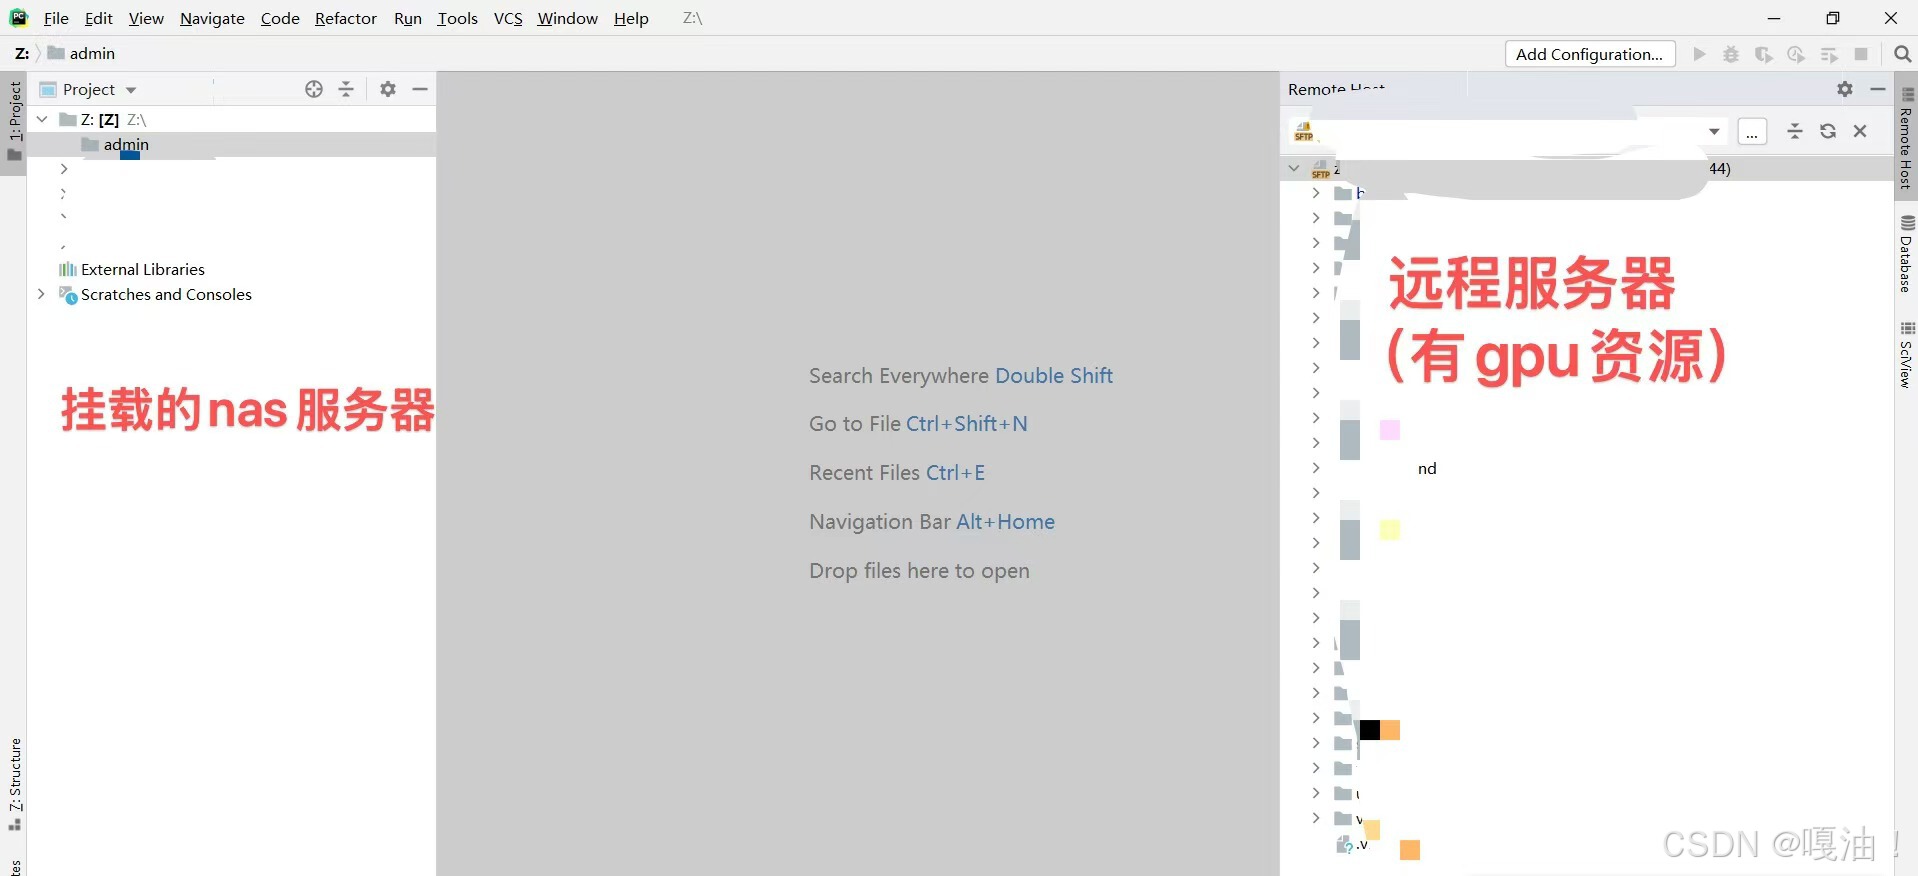1918x876 pixels.
Task: Click the Run with Coverage icon
Action: coord(1764,54)
